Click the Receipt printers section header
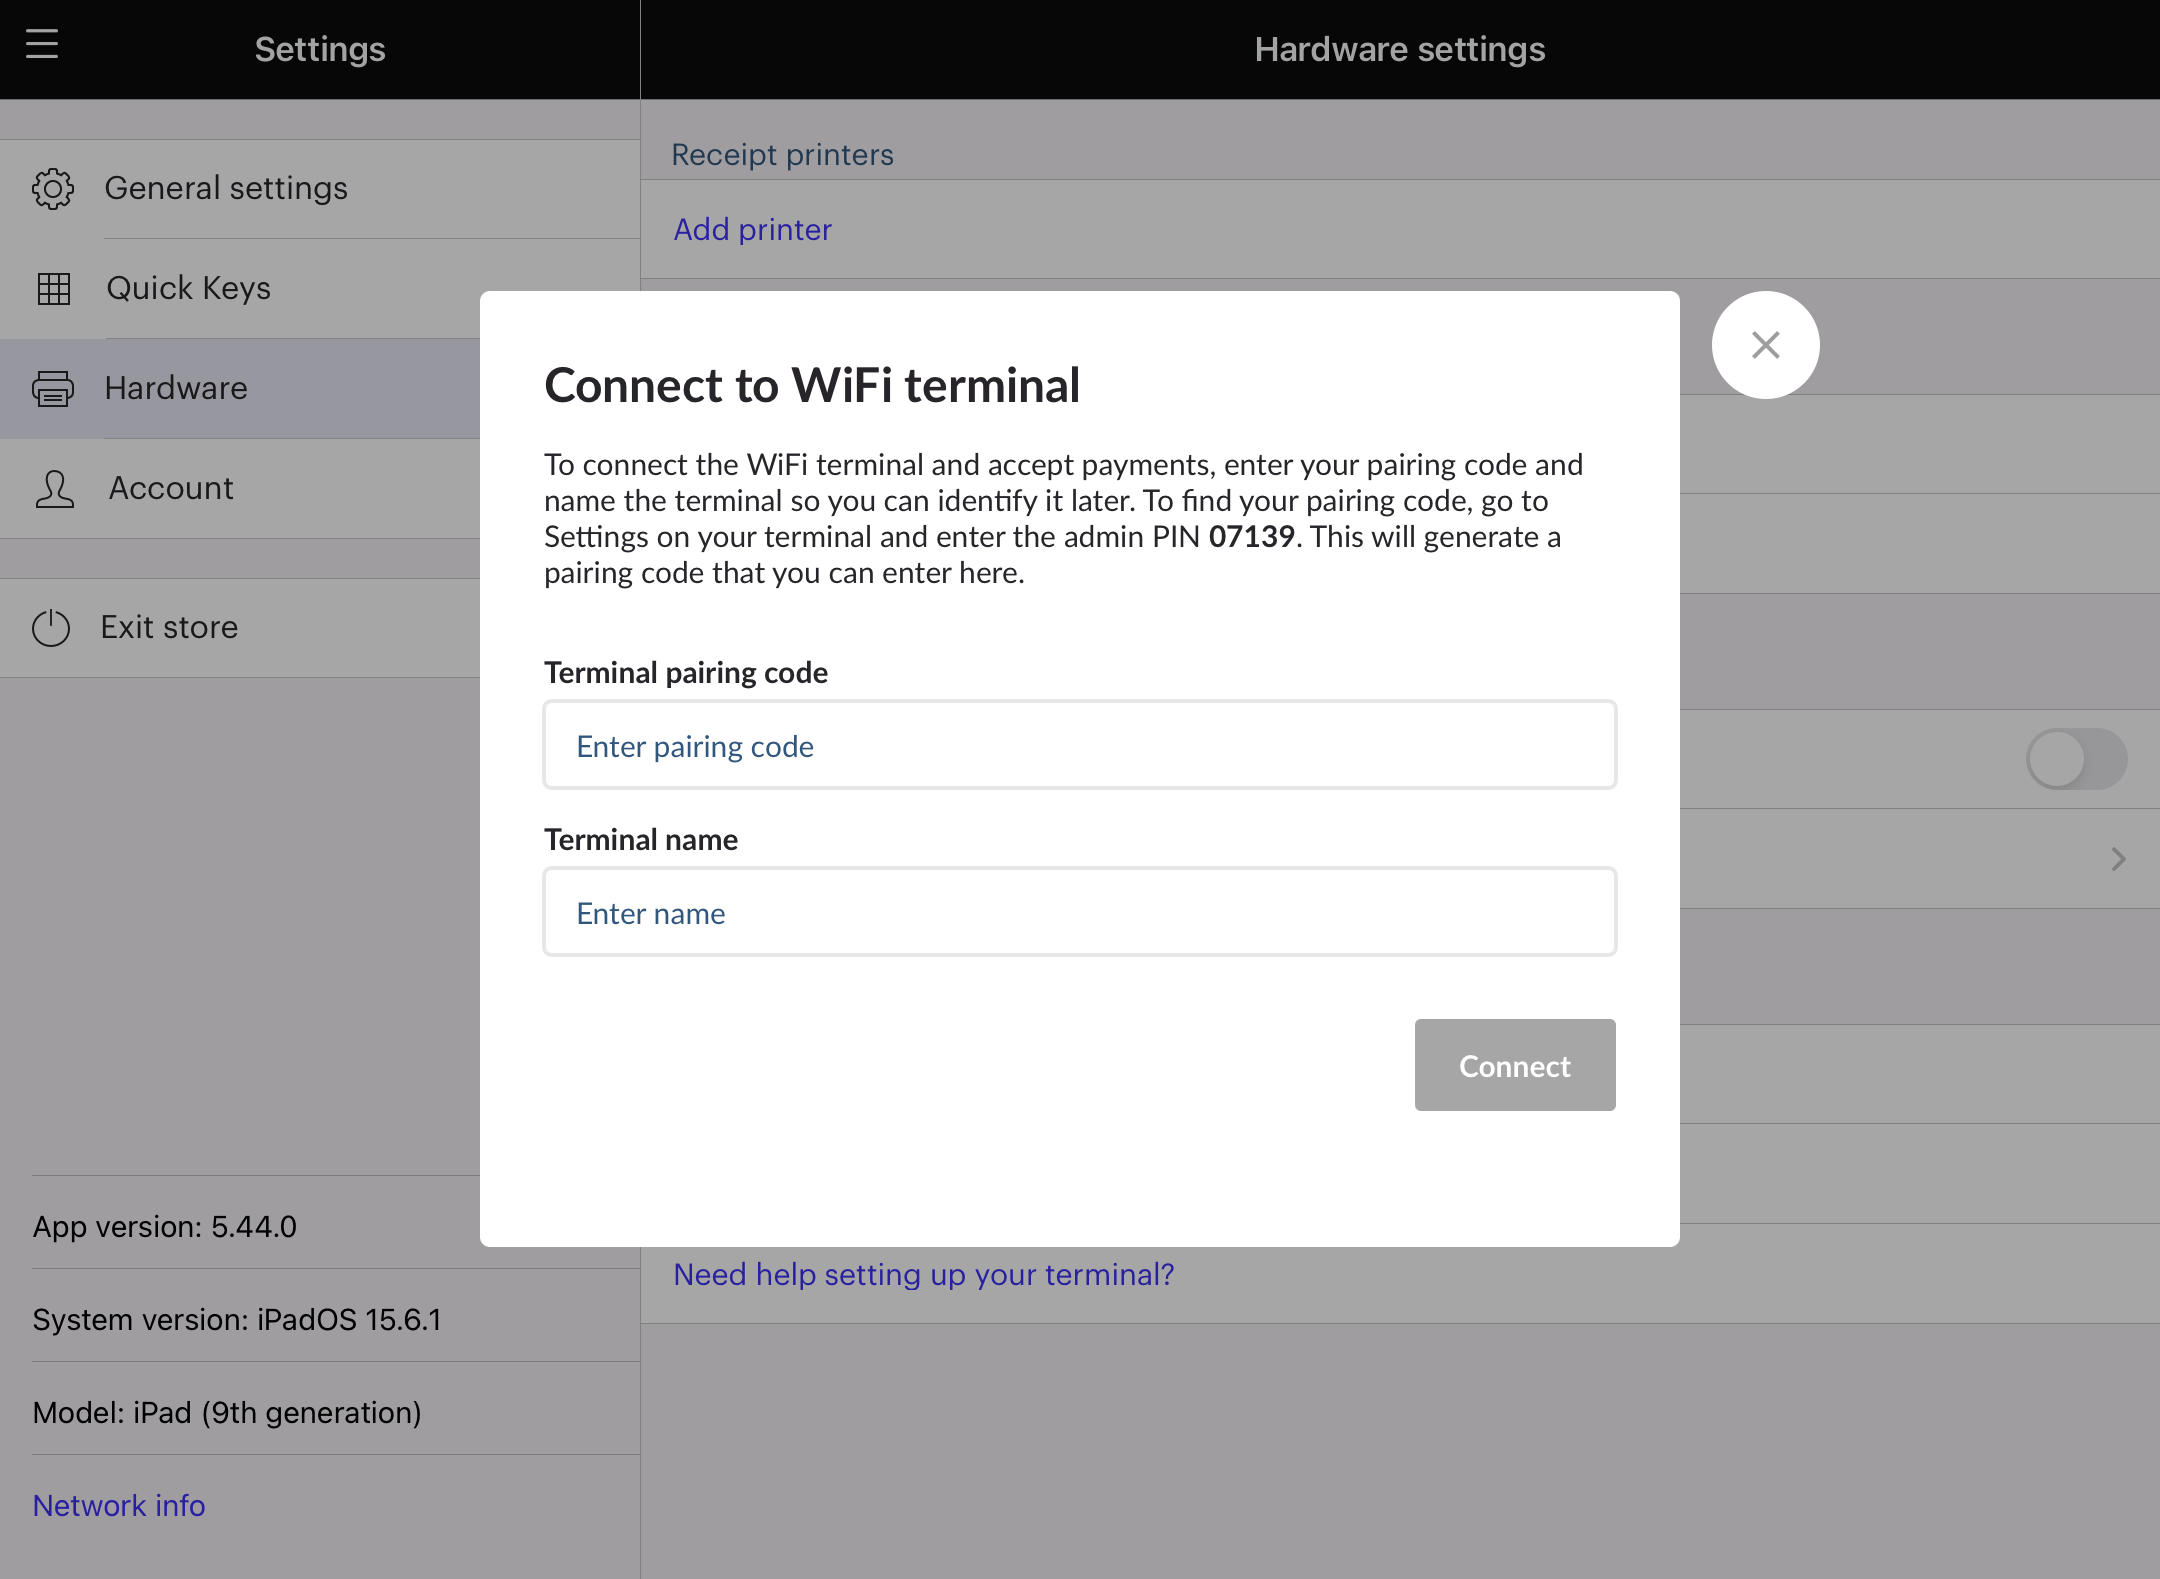 tap(782, 154)
